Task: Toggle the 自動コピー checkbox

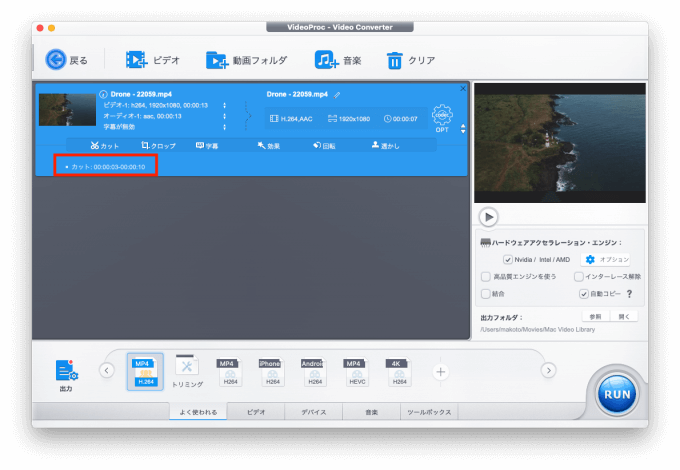Action: coord(584,294)
